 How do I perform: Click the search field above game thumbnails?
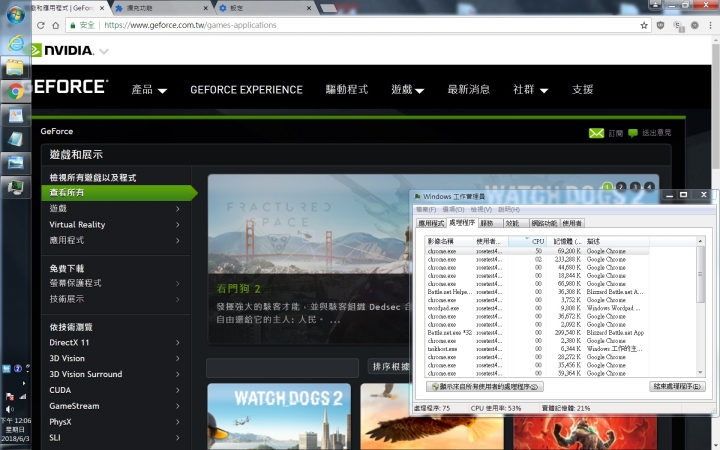pyautogui.click(x=282, y=367)
